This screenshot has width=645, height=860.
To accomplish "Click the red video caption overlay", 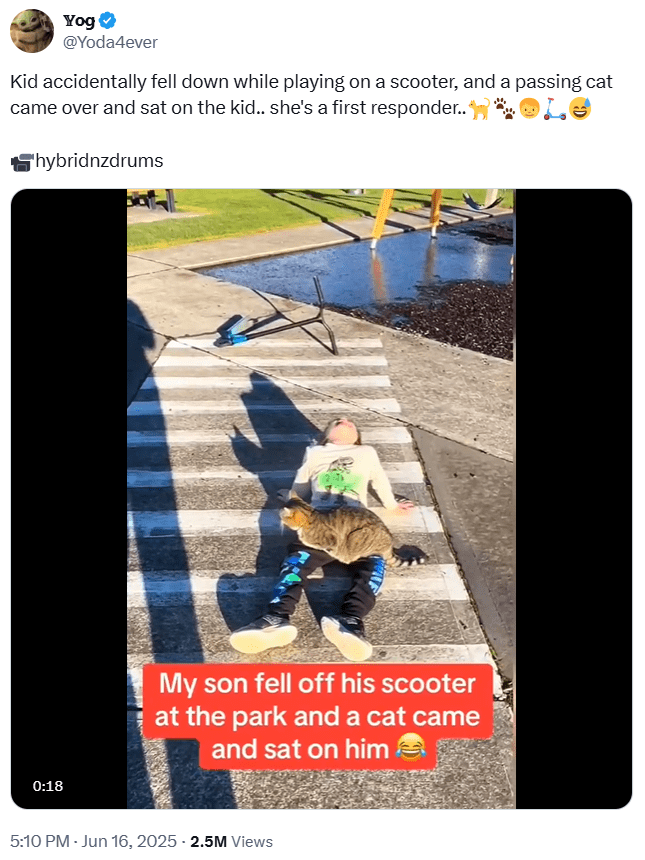I will [318, 716].
